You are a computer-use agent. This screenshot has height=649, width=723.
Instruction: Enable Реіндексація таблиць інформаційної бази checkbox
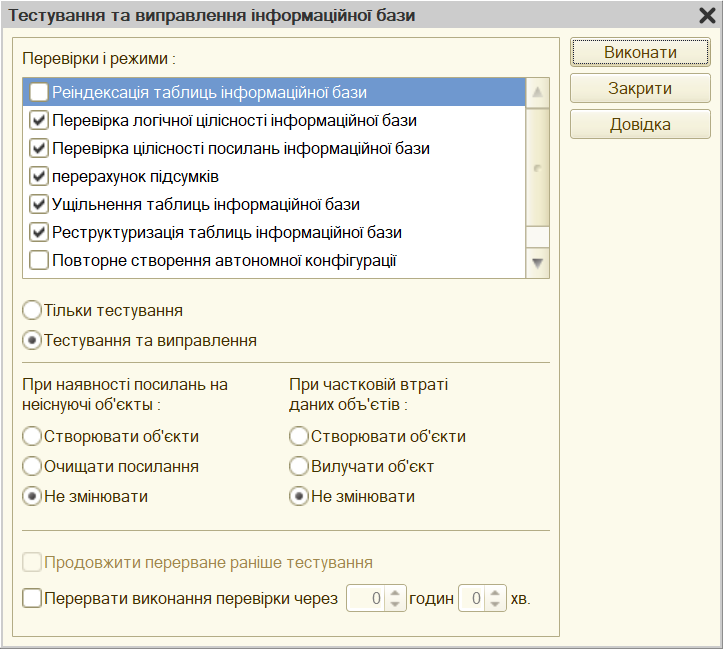click(x=39, y=92)
